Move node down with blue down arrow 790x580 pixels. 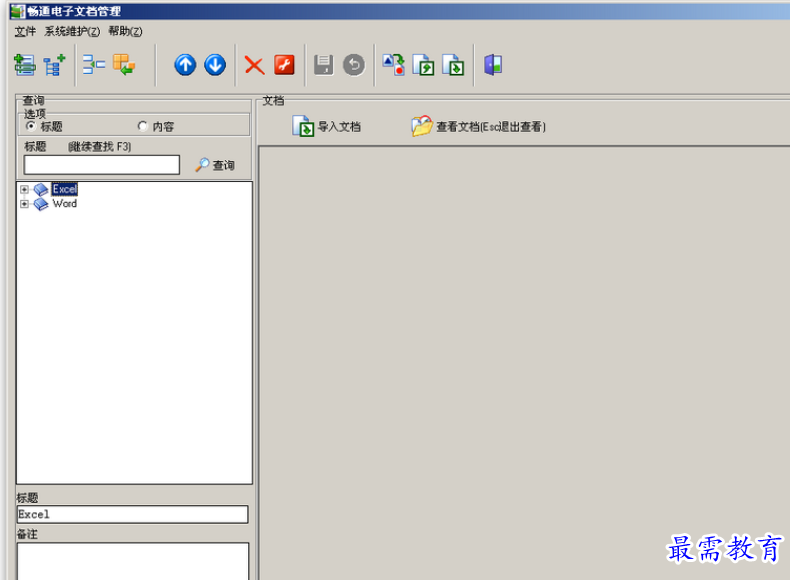tap(215, 65)
